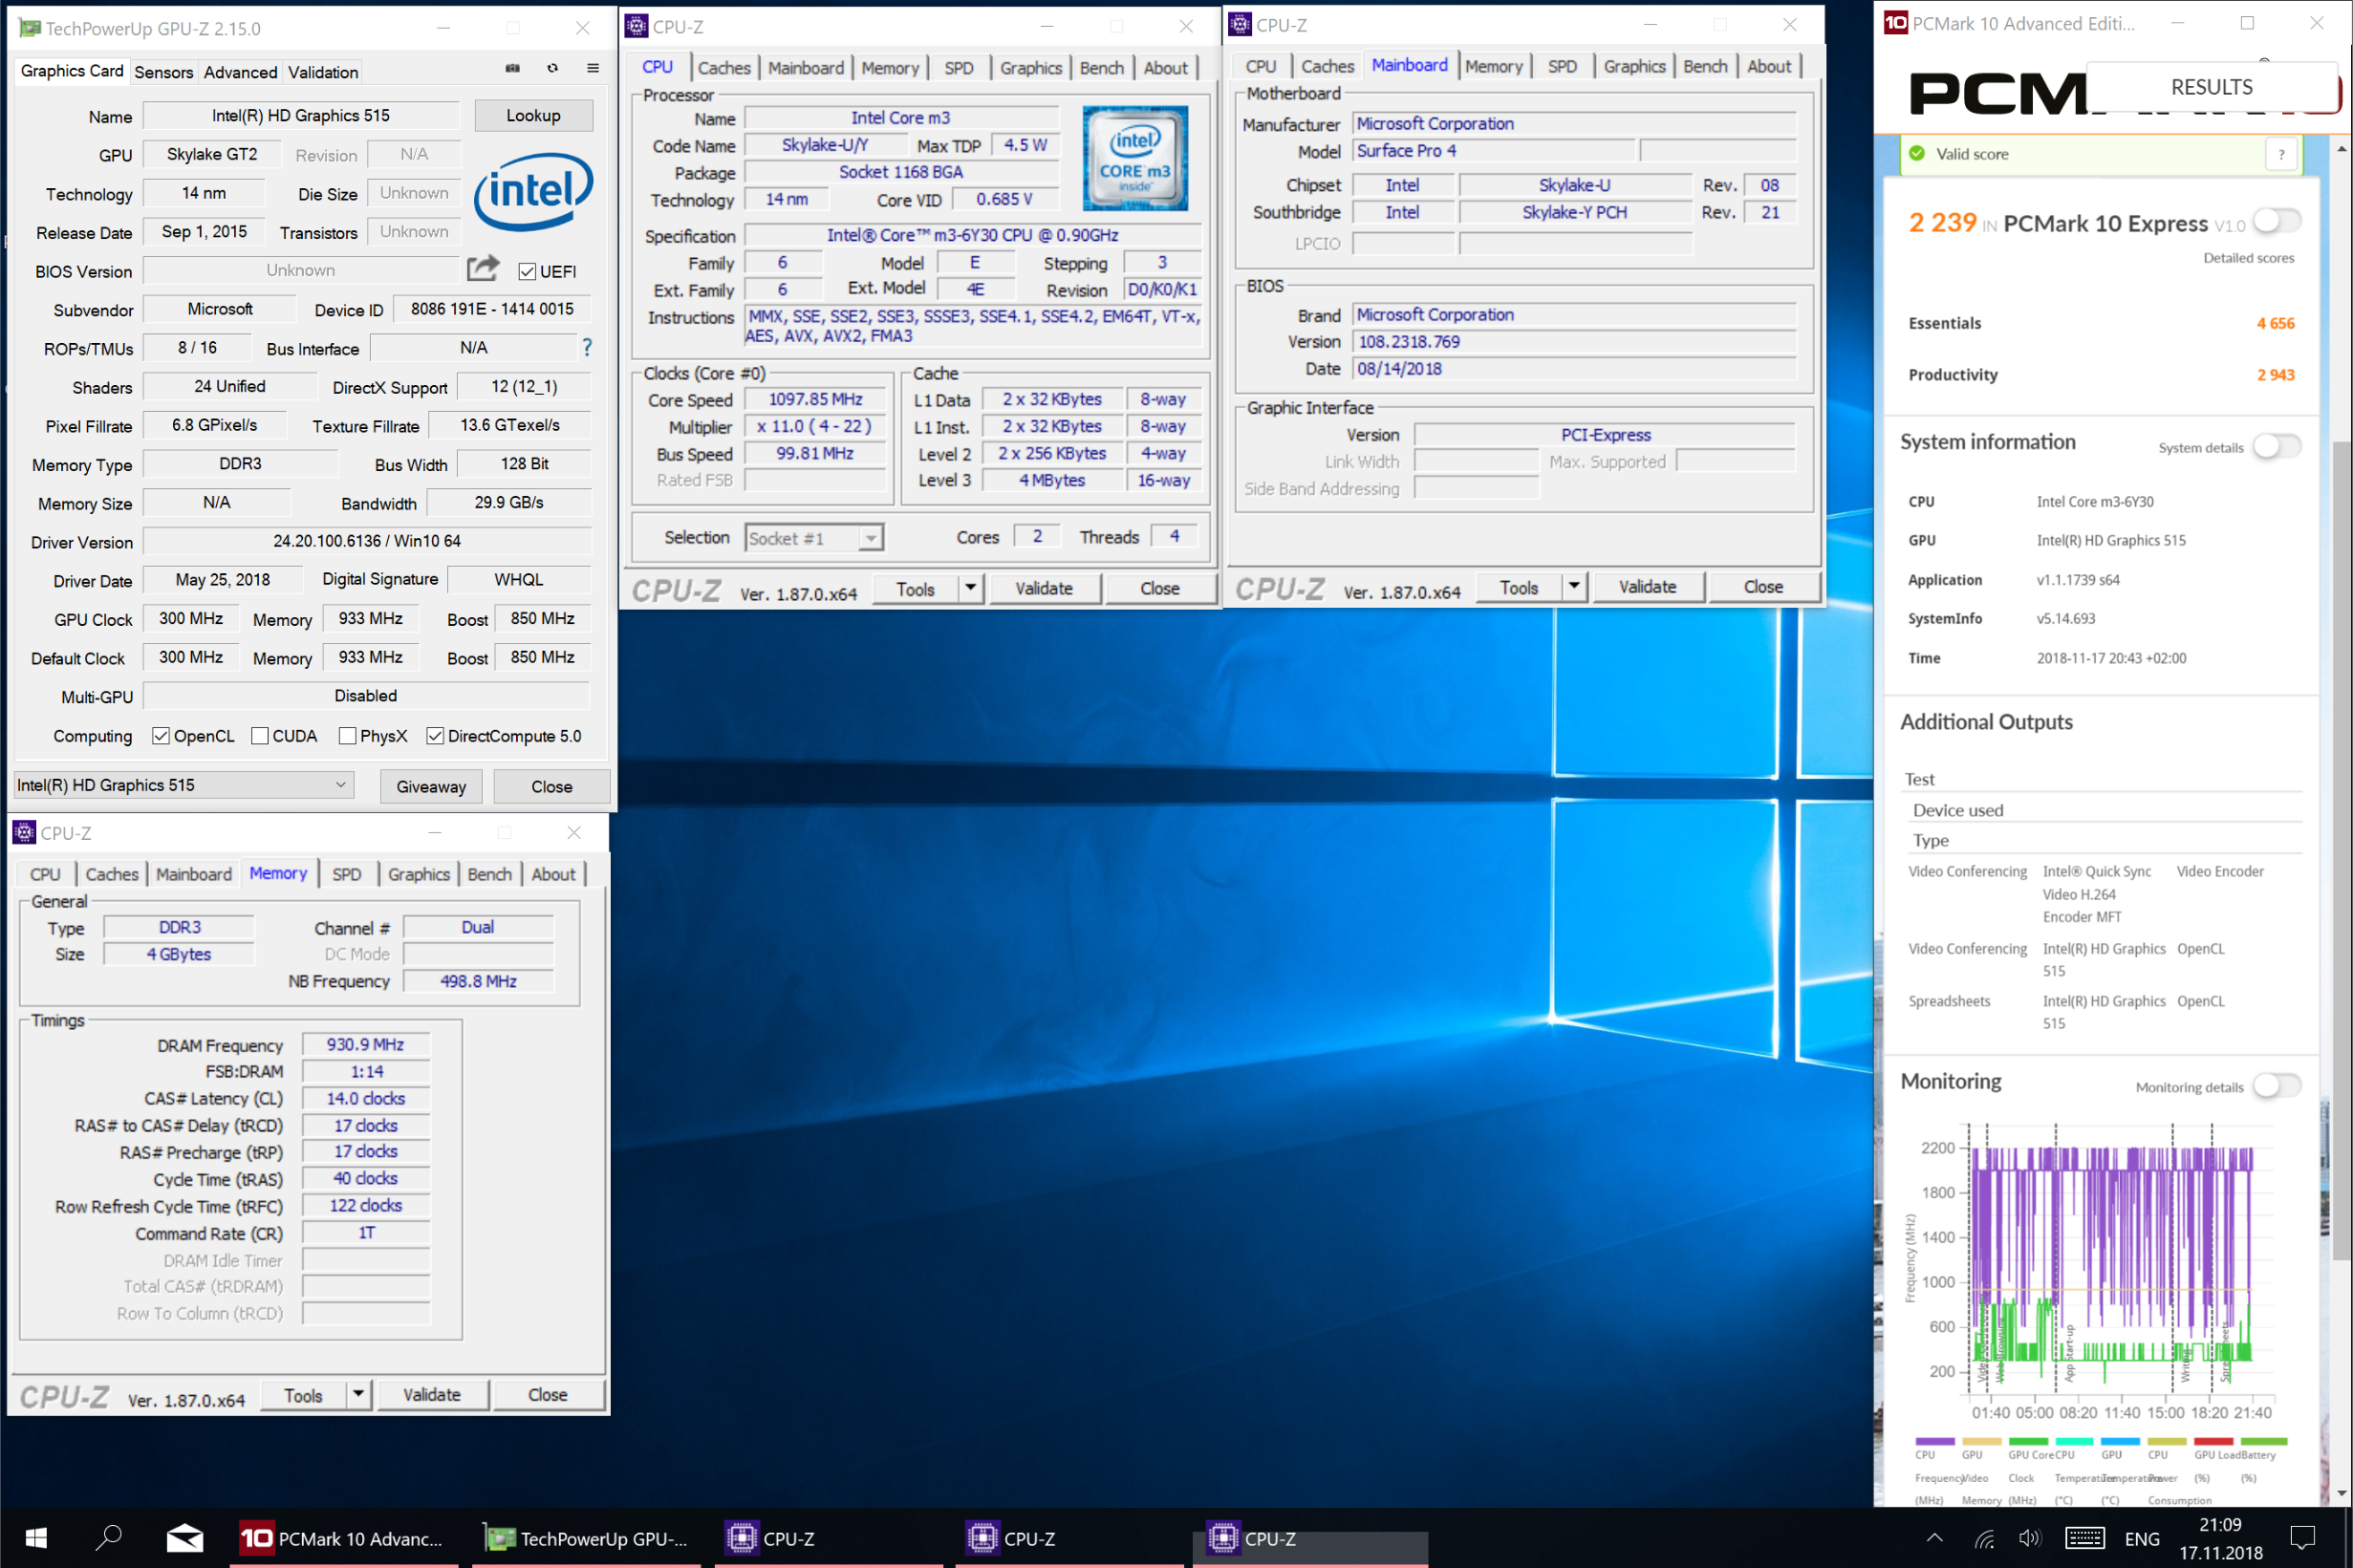The height and width of the screenshot is (1568, 2353).
Task: Open the volume speaker tray icon
Action: coord(2029,1538)
